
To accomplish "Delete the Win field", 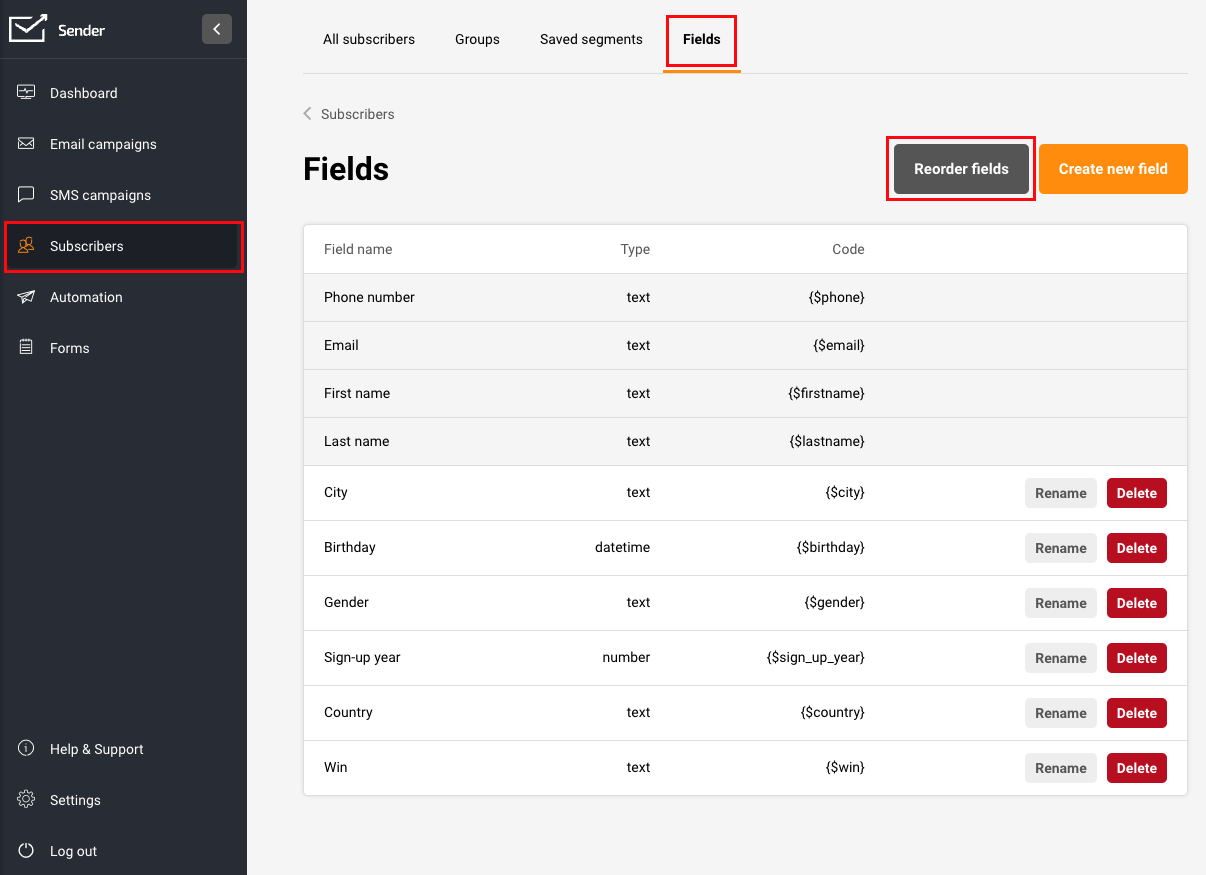I will pos(1136,768).
